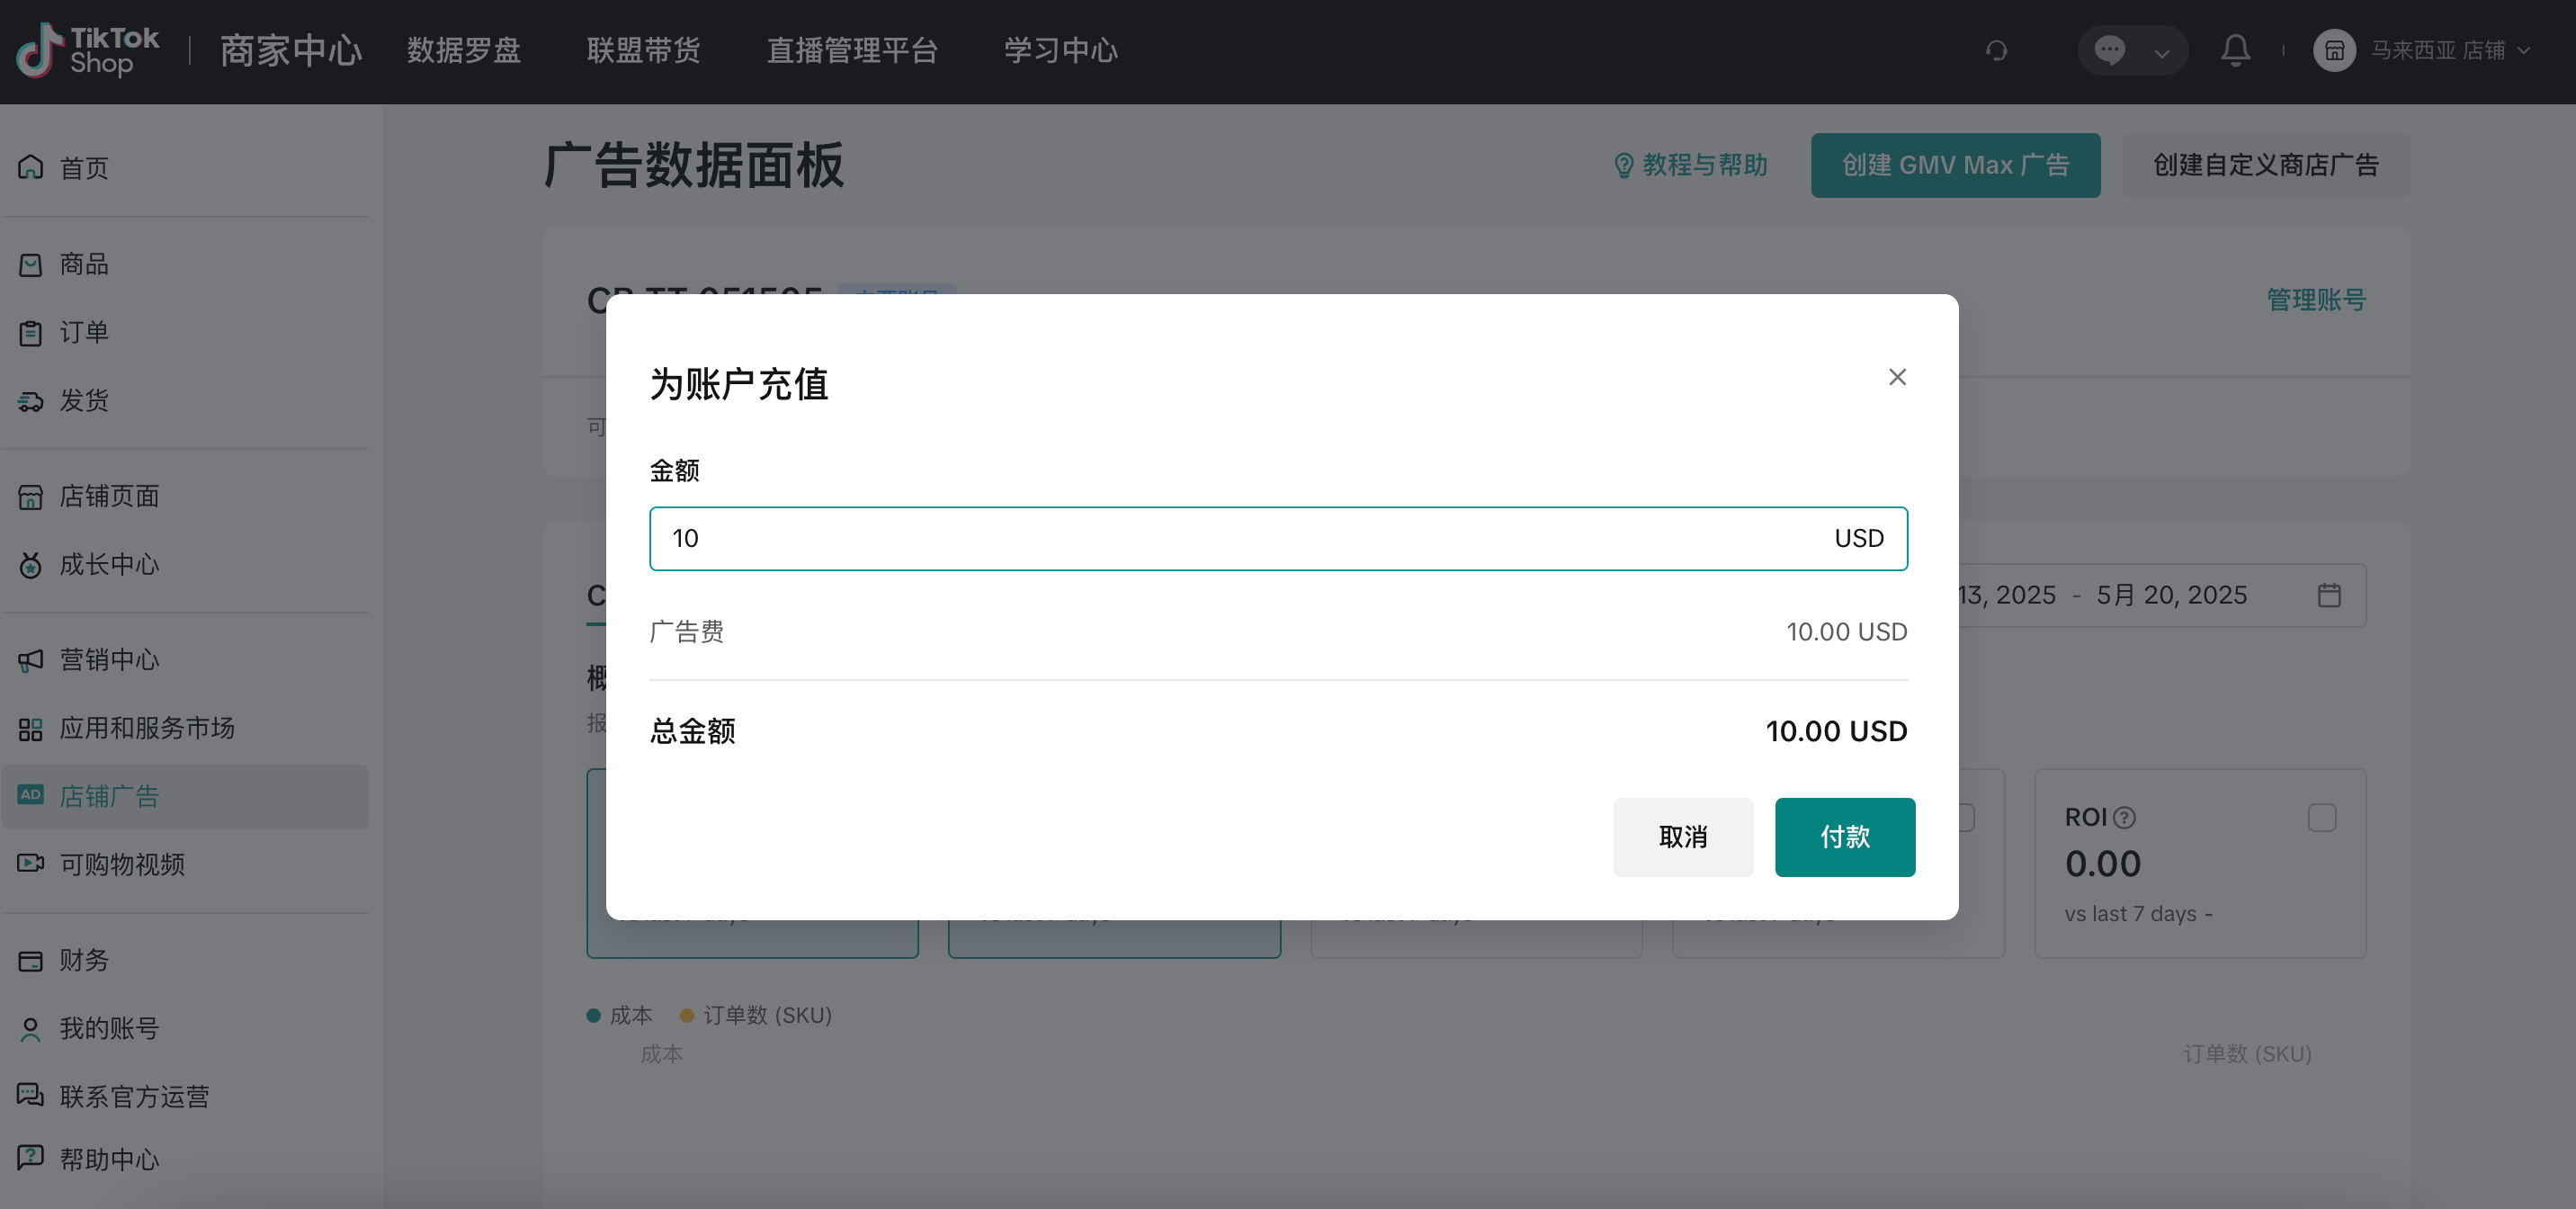Image resolution: width=2576 pixels, height=1209 pixels.
Task: Select 数据罗盘 in the top menu
Action: point(464,50)
